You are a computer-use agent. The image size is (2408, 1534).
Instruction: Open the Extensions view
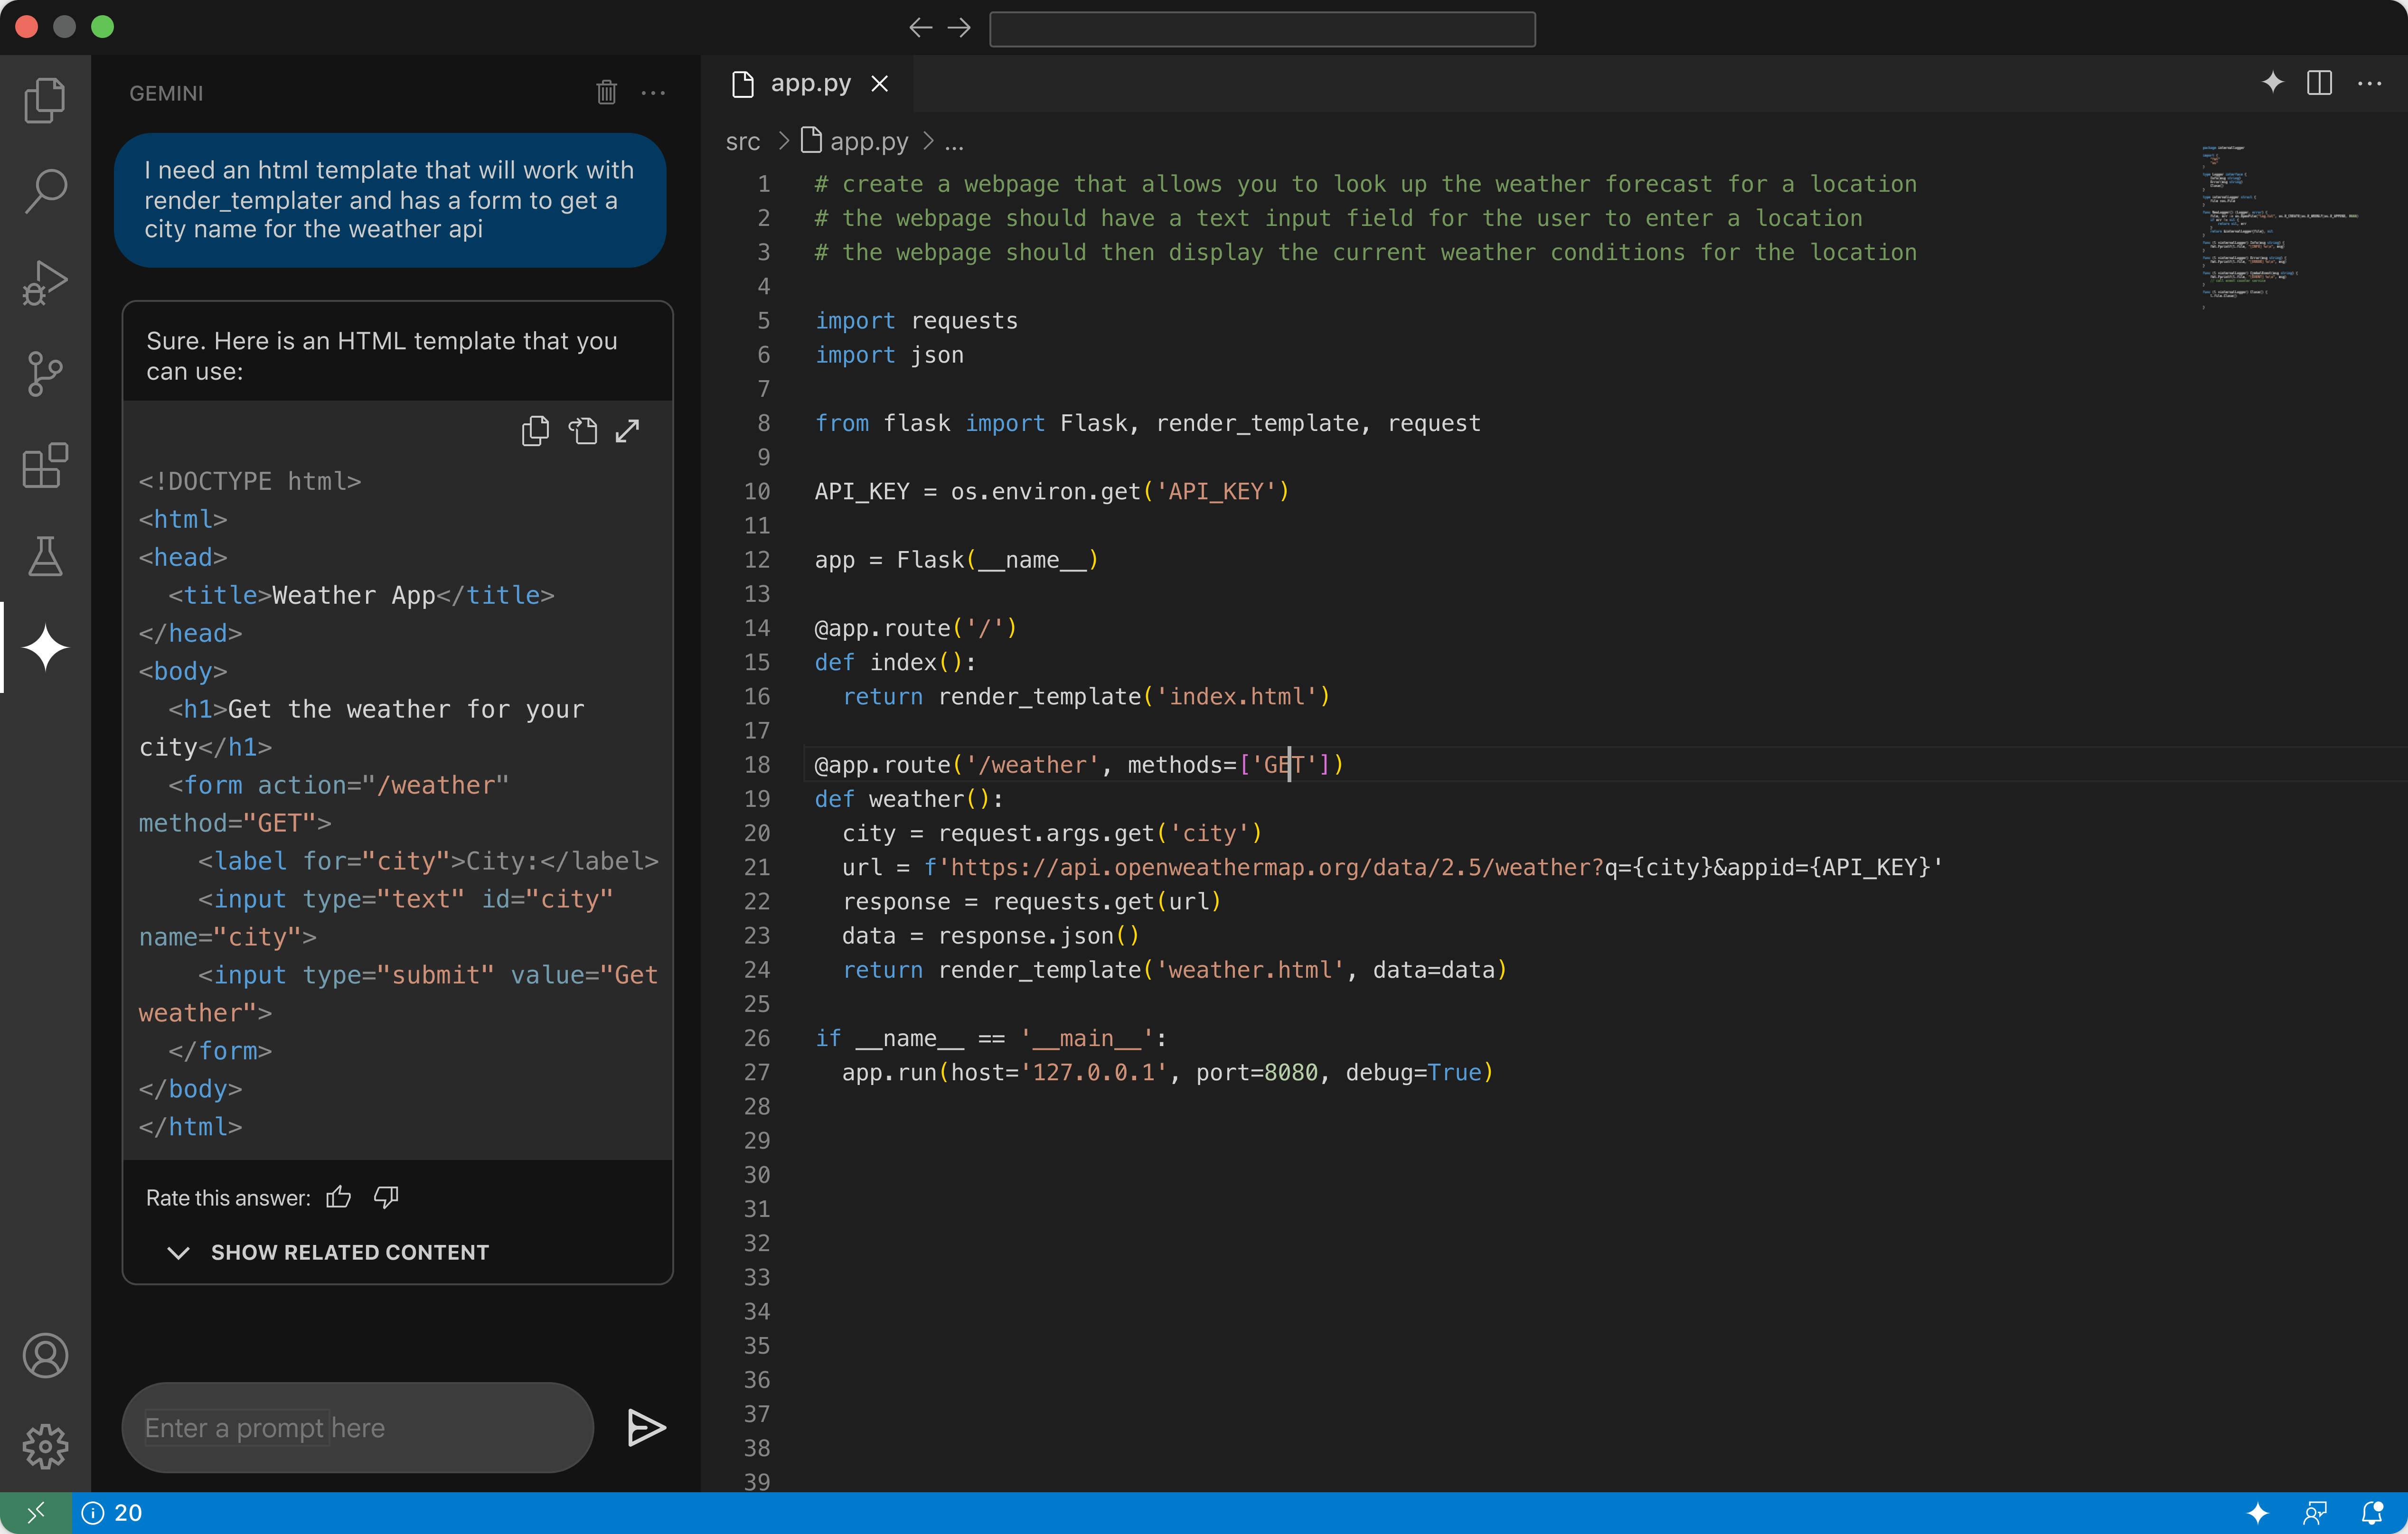[x=45, y=466]
